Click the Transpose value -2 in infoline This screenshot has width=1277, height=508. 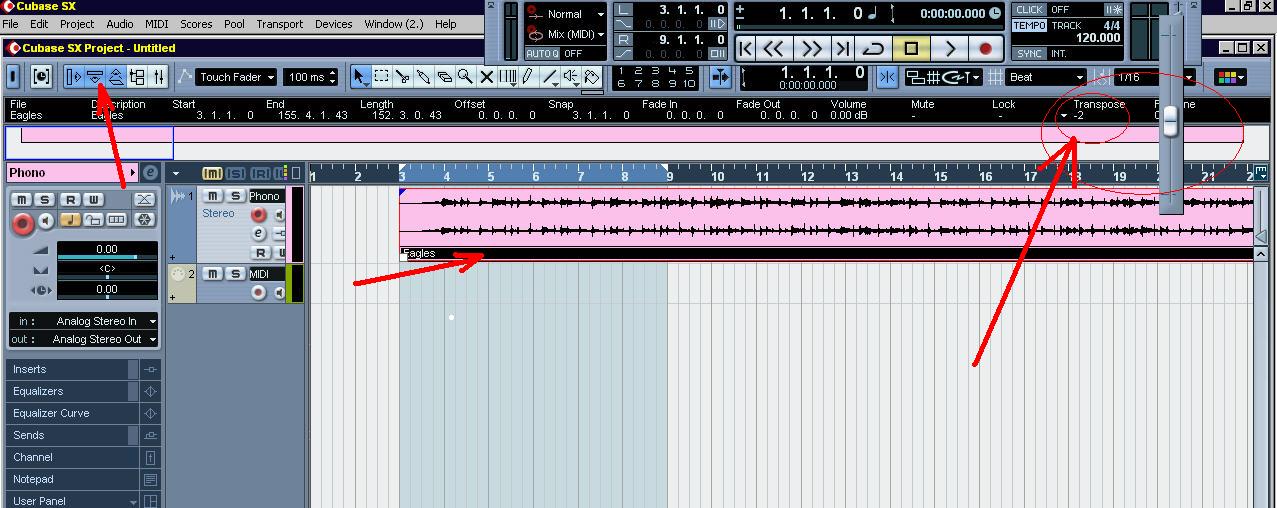[x=1079, y=115]
